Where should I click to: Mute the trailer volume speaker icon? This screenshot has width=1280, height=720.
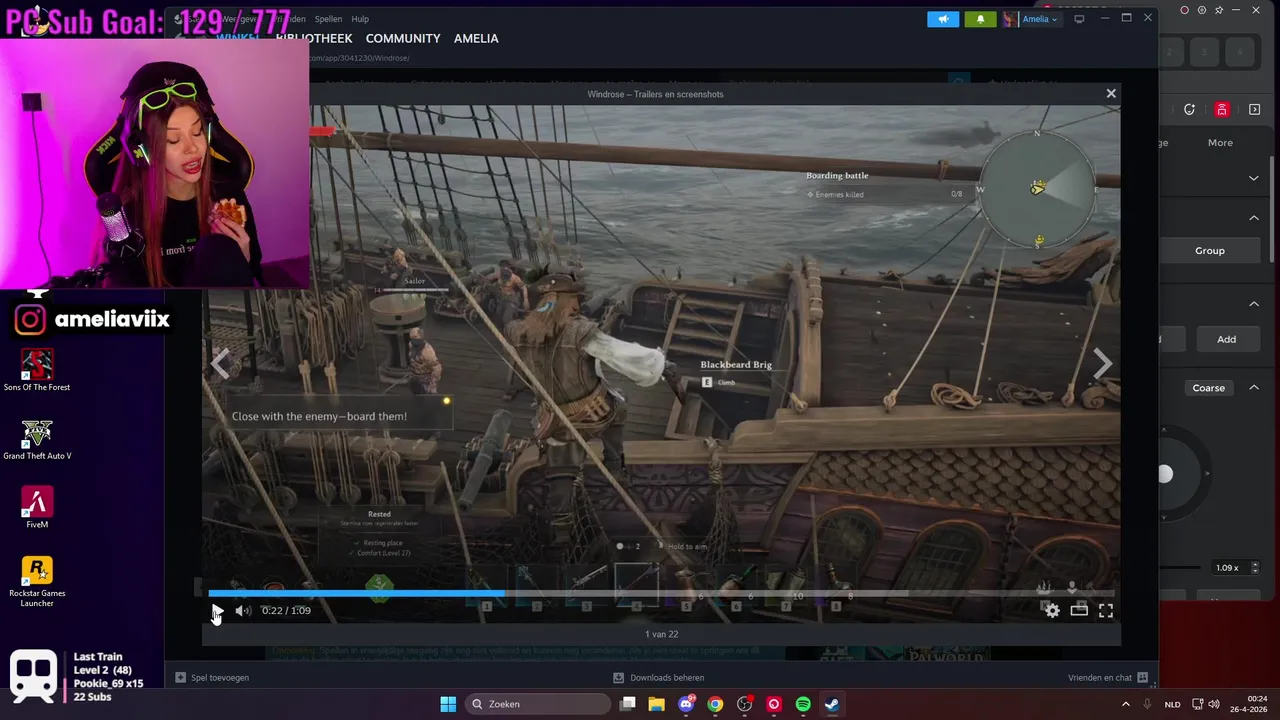click(242, 610)
